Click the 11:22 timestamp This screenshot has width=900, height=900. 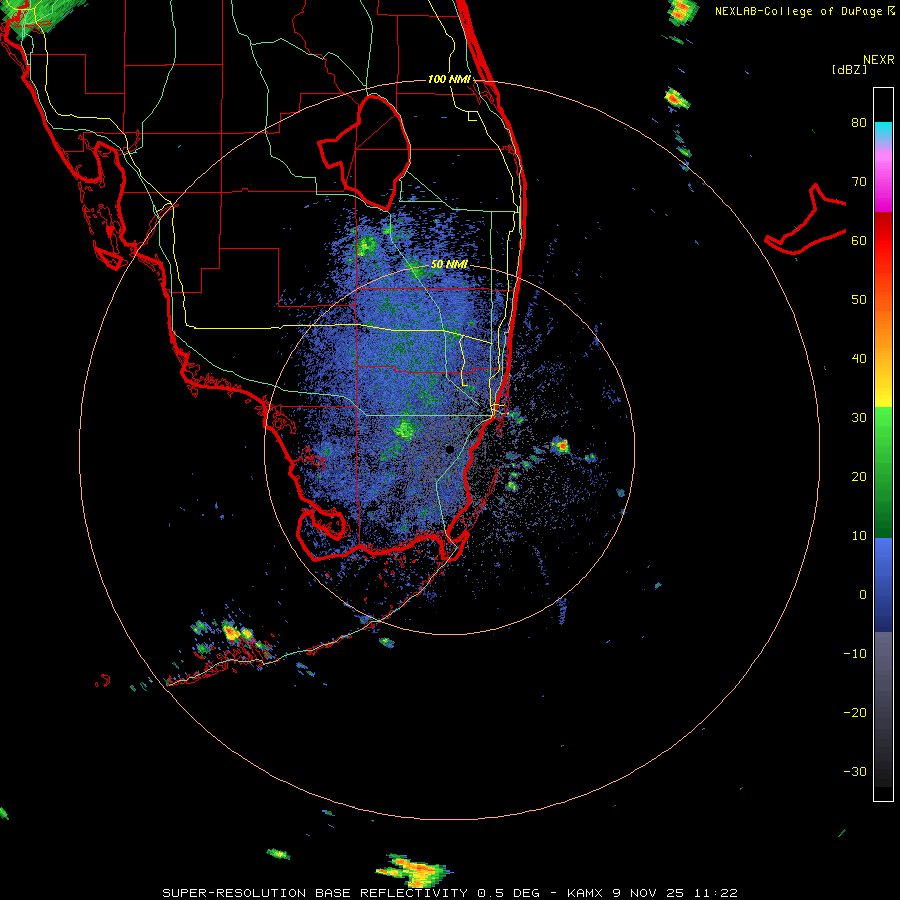pyautogui.click(x=715, y=893)
